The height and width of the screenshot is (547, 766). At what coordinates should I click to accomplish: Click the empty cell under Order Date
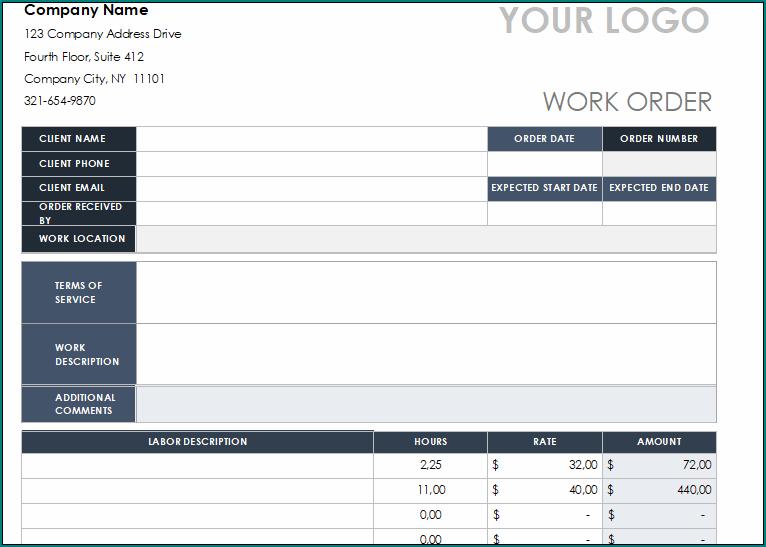[x=545, y=164]
